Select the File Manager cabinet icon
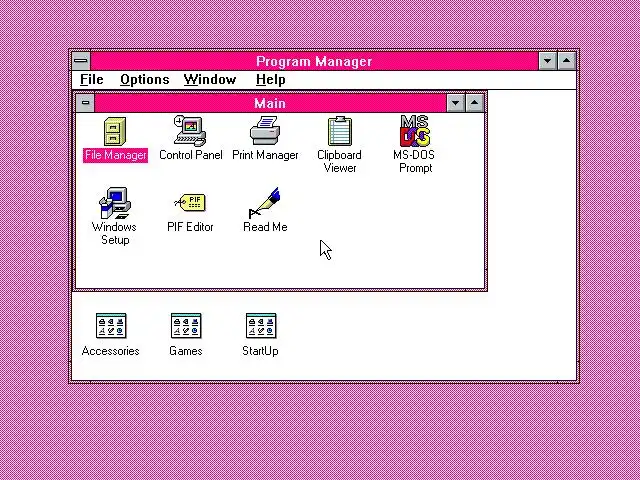Image resolution: width=640 pixels, height=480 pixels. pyautogui.click(x=115, y=131)
